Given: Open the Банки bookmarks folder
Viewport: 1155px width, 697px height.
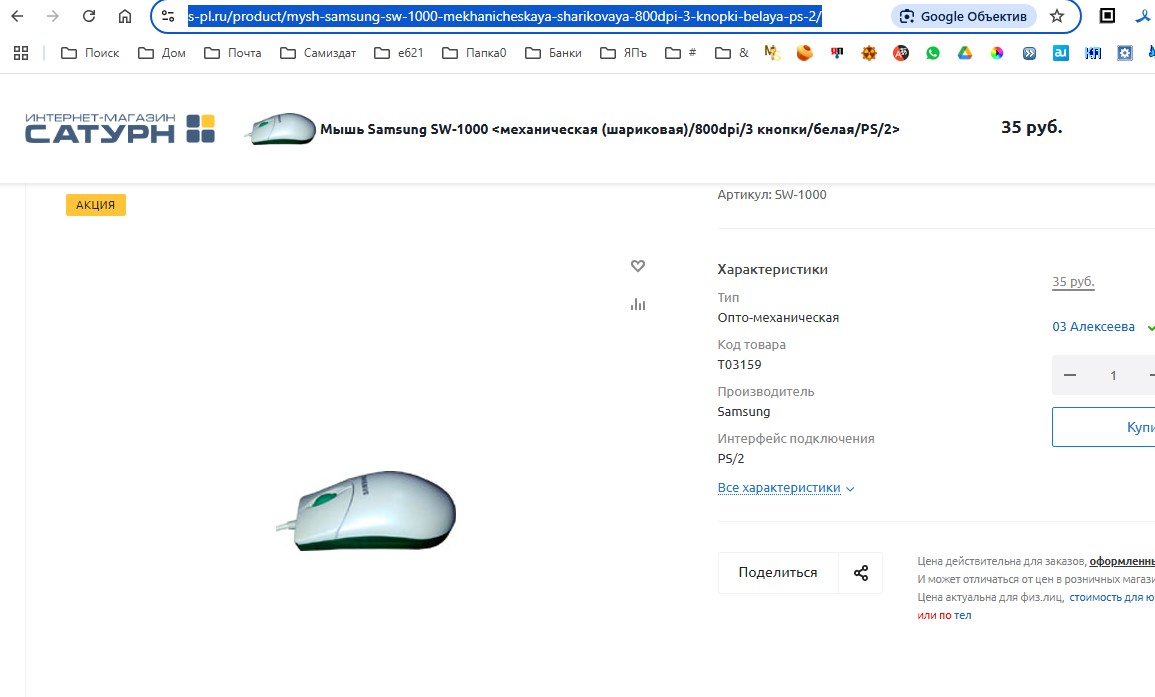Looking at the screenshot, I should pos(553,52).
